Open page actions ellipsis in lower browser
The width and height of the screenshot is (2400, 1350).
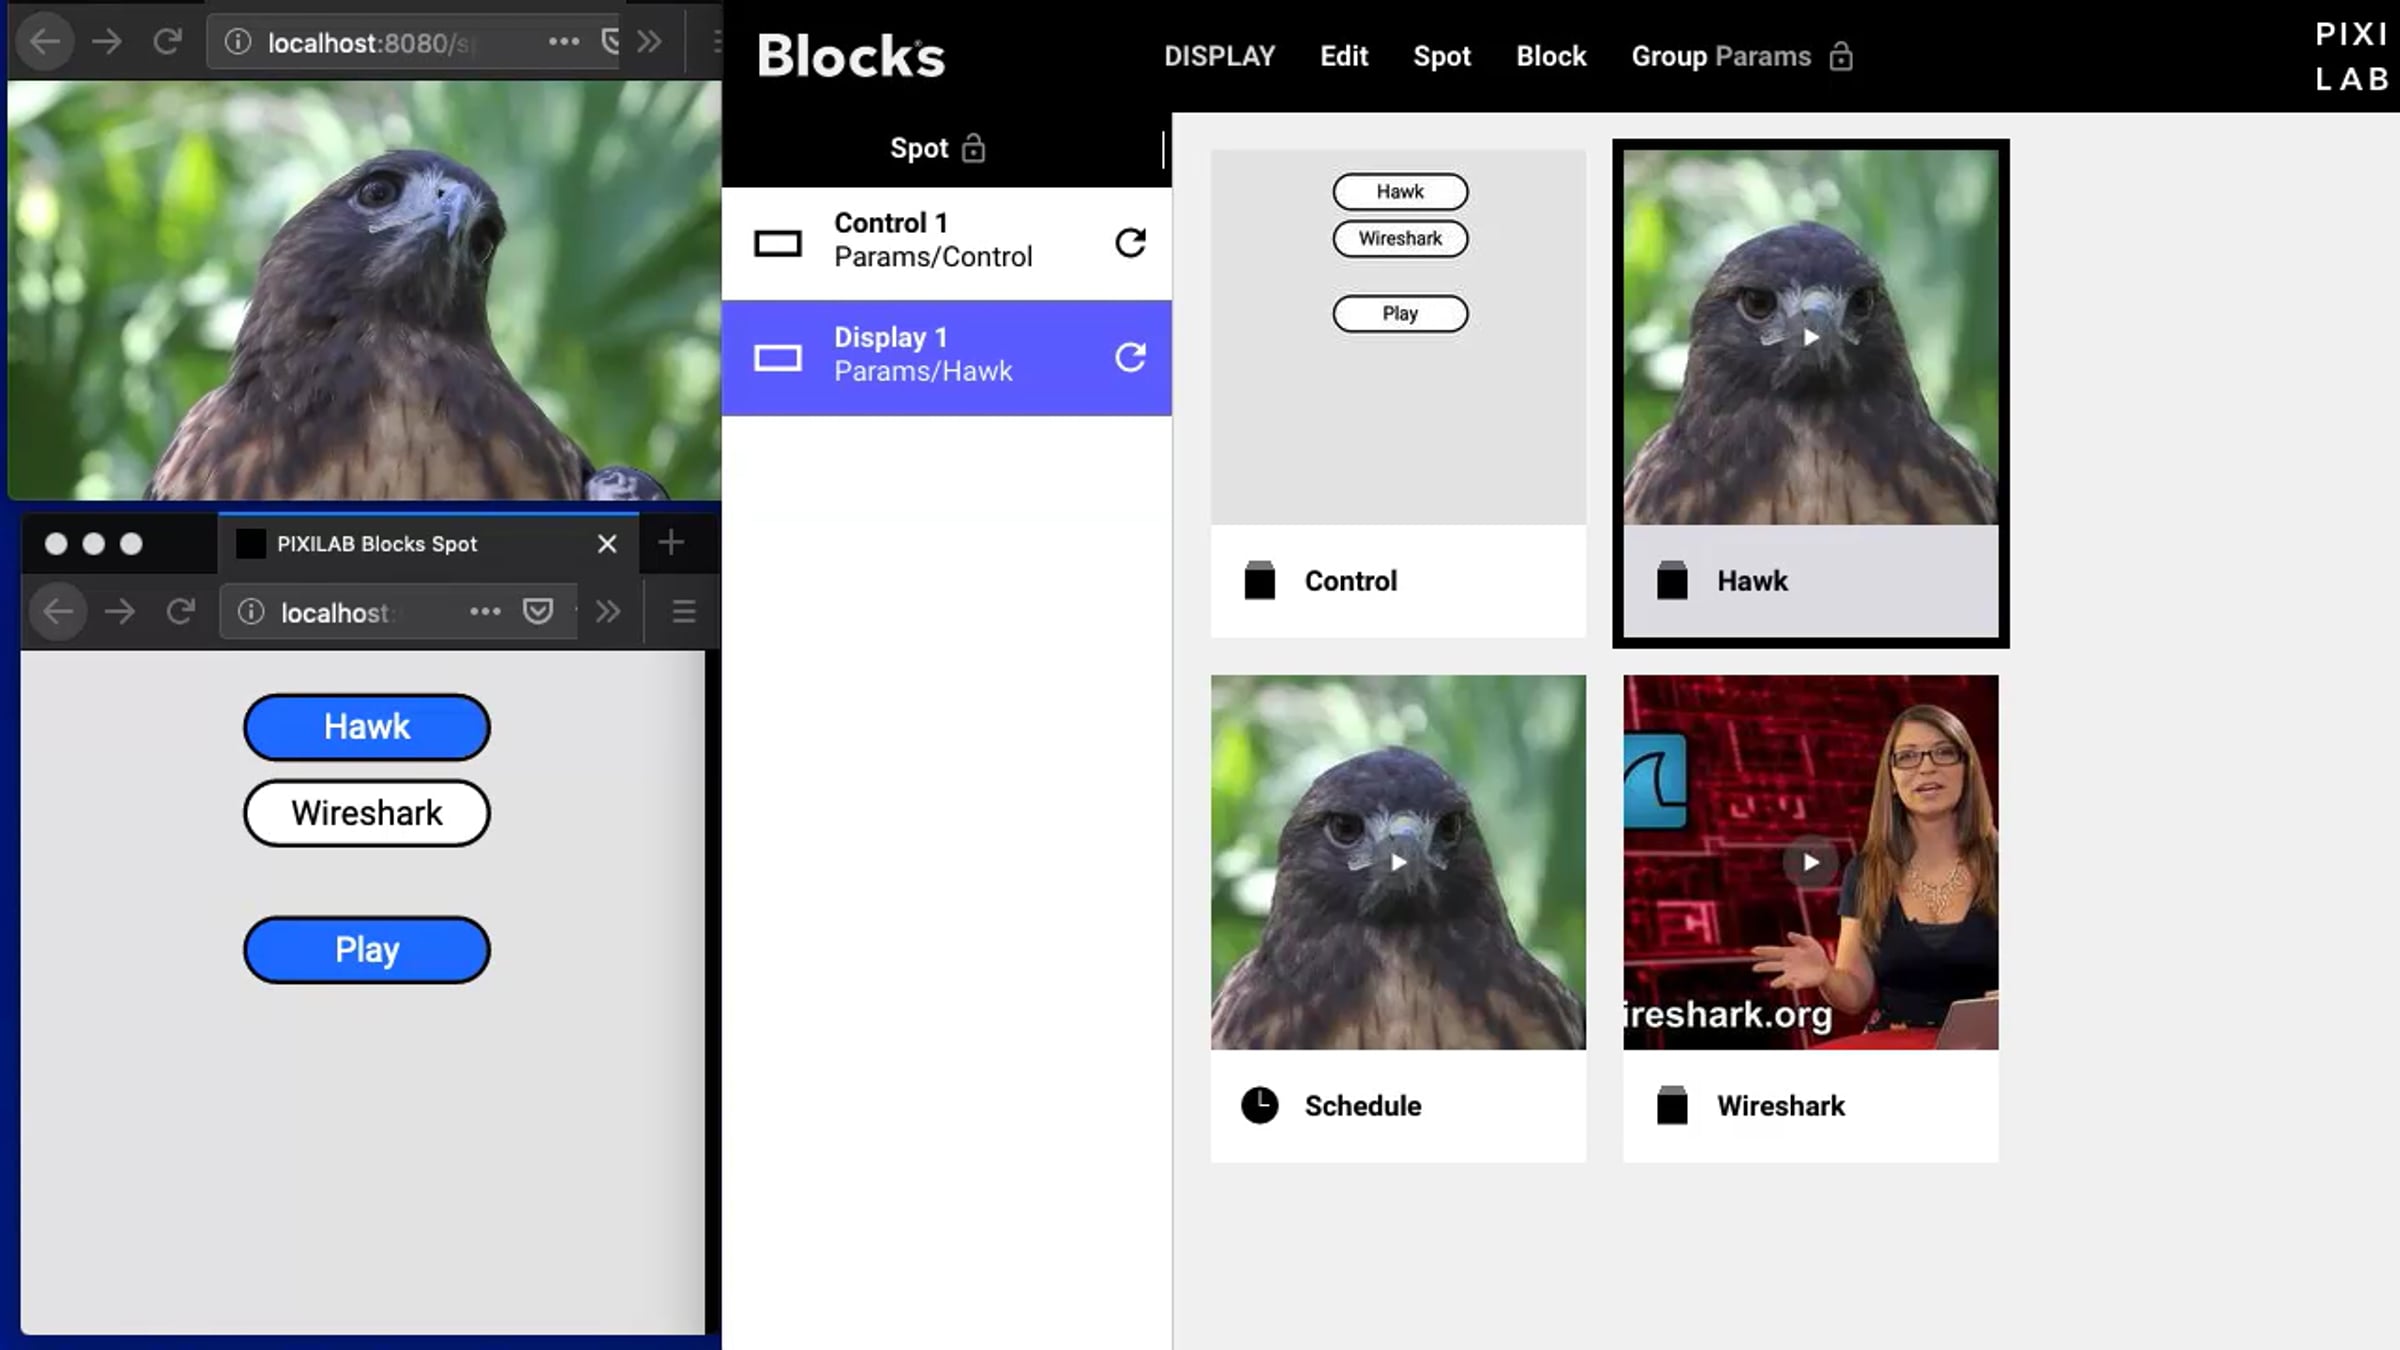coord(485,612)
